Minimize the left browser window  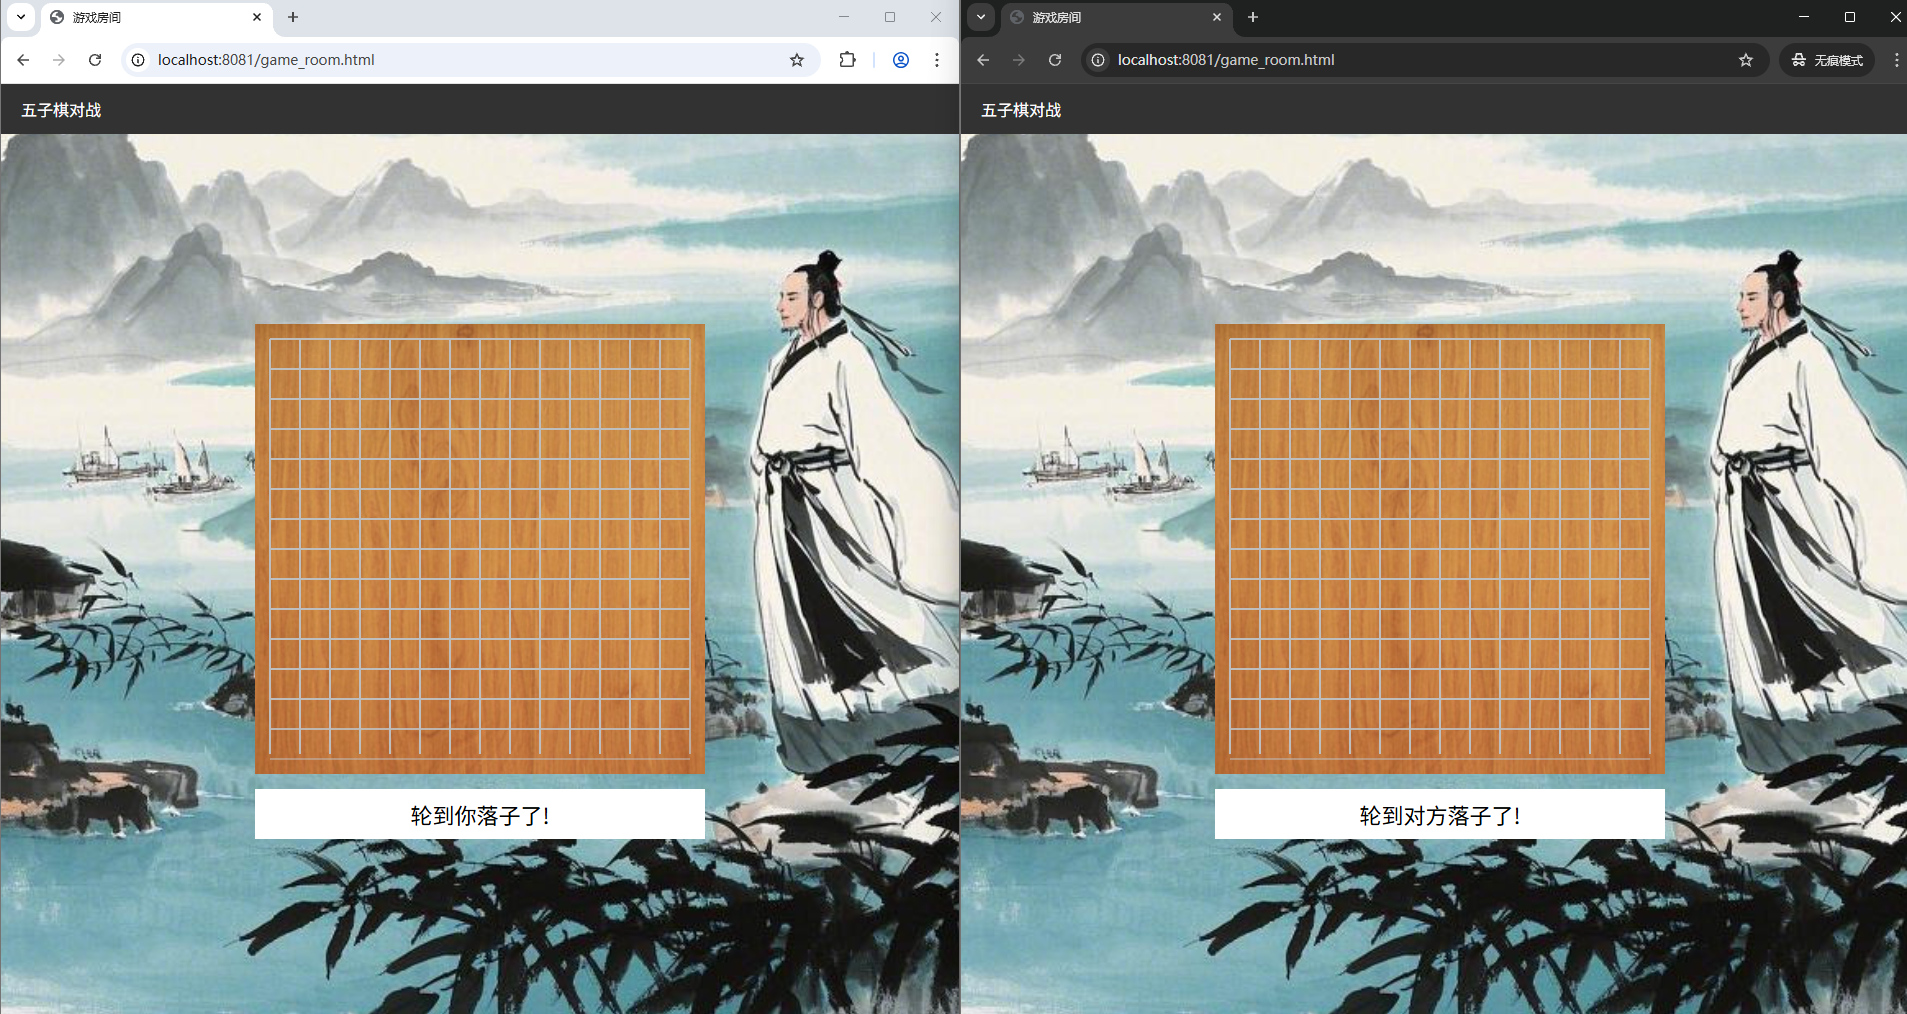(x=844, y=17)
